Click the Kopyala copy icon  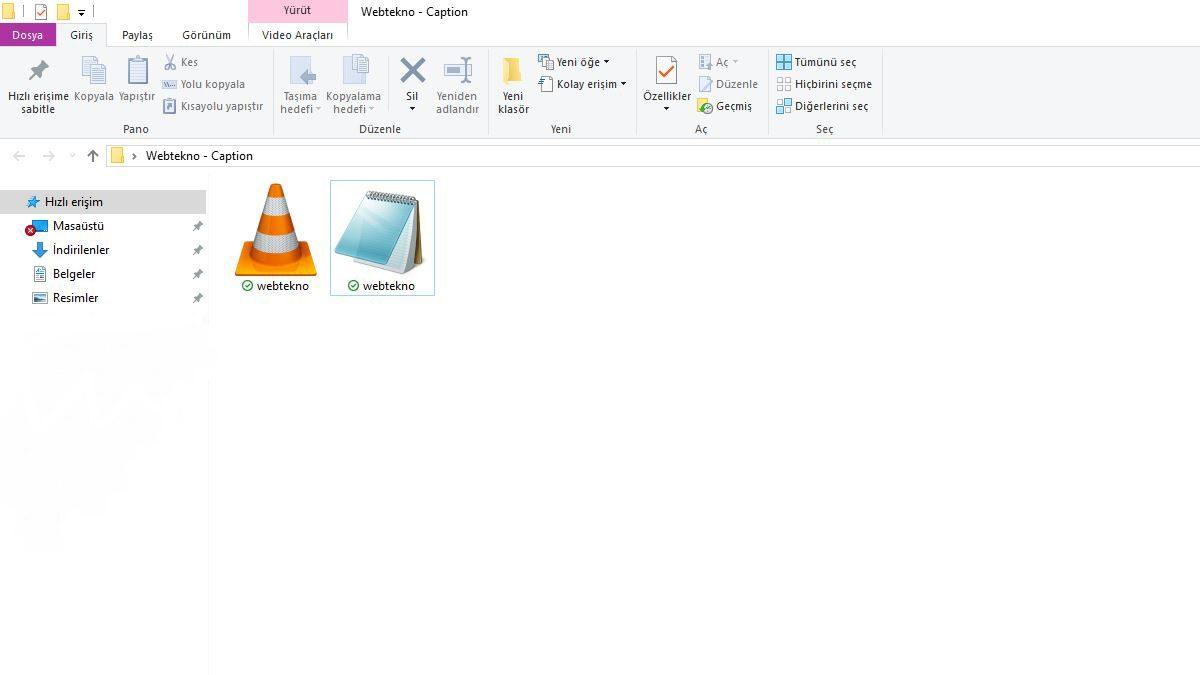click(x=94, y=71)
